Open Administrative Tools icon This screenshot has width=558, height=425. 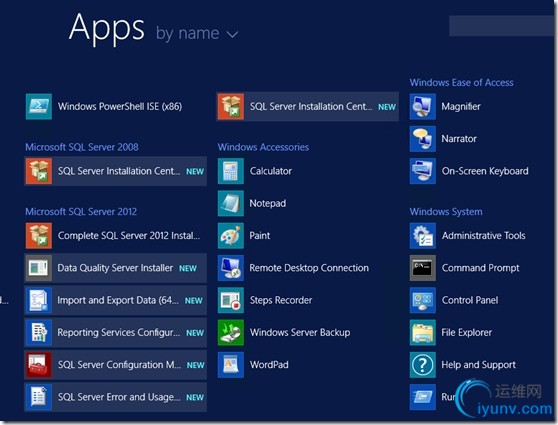click(423, 236)
